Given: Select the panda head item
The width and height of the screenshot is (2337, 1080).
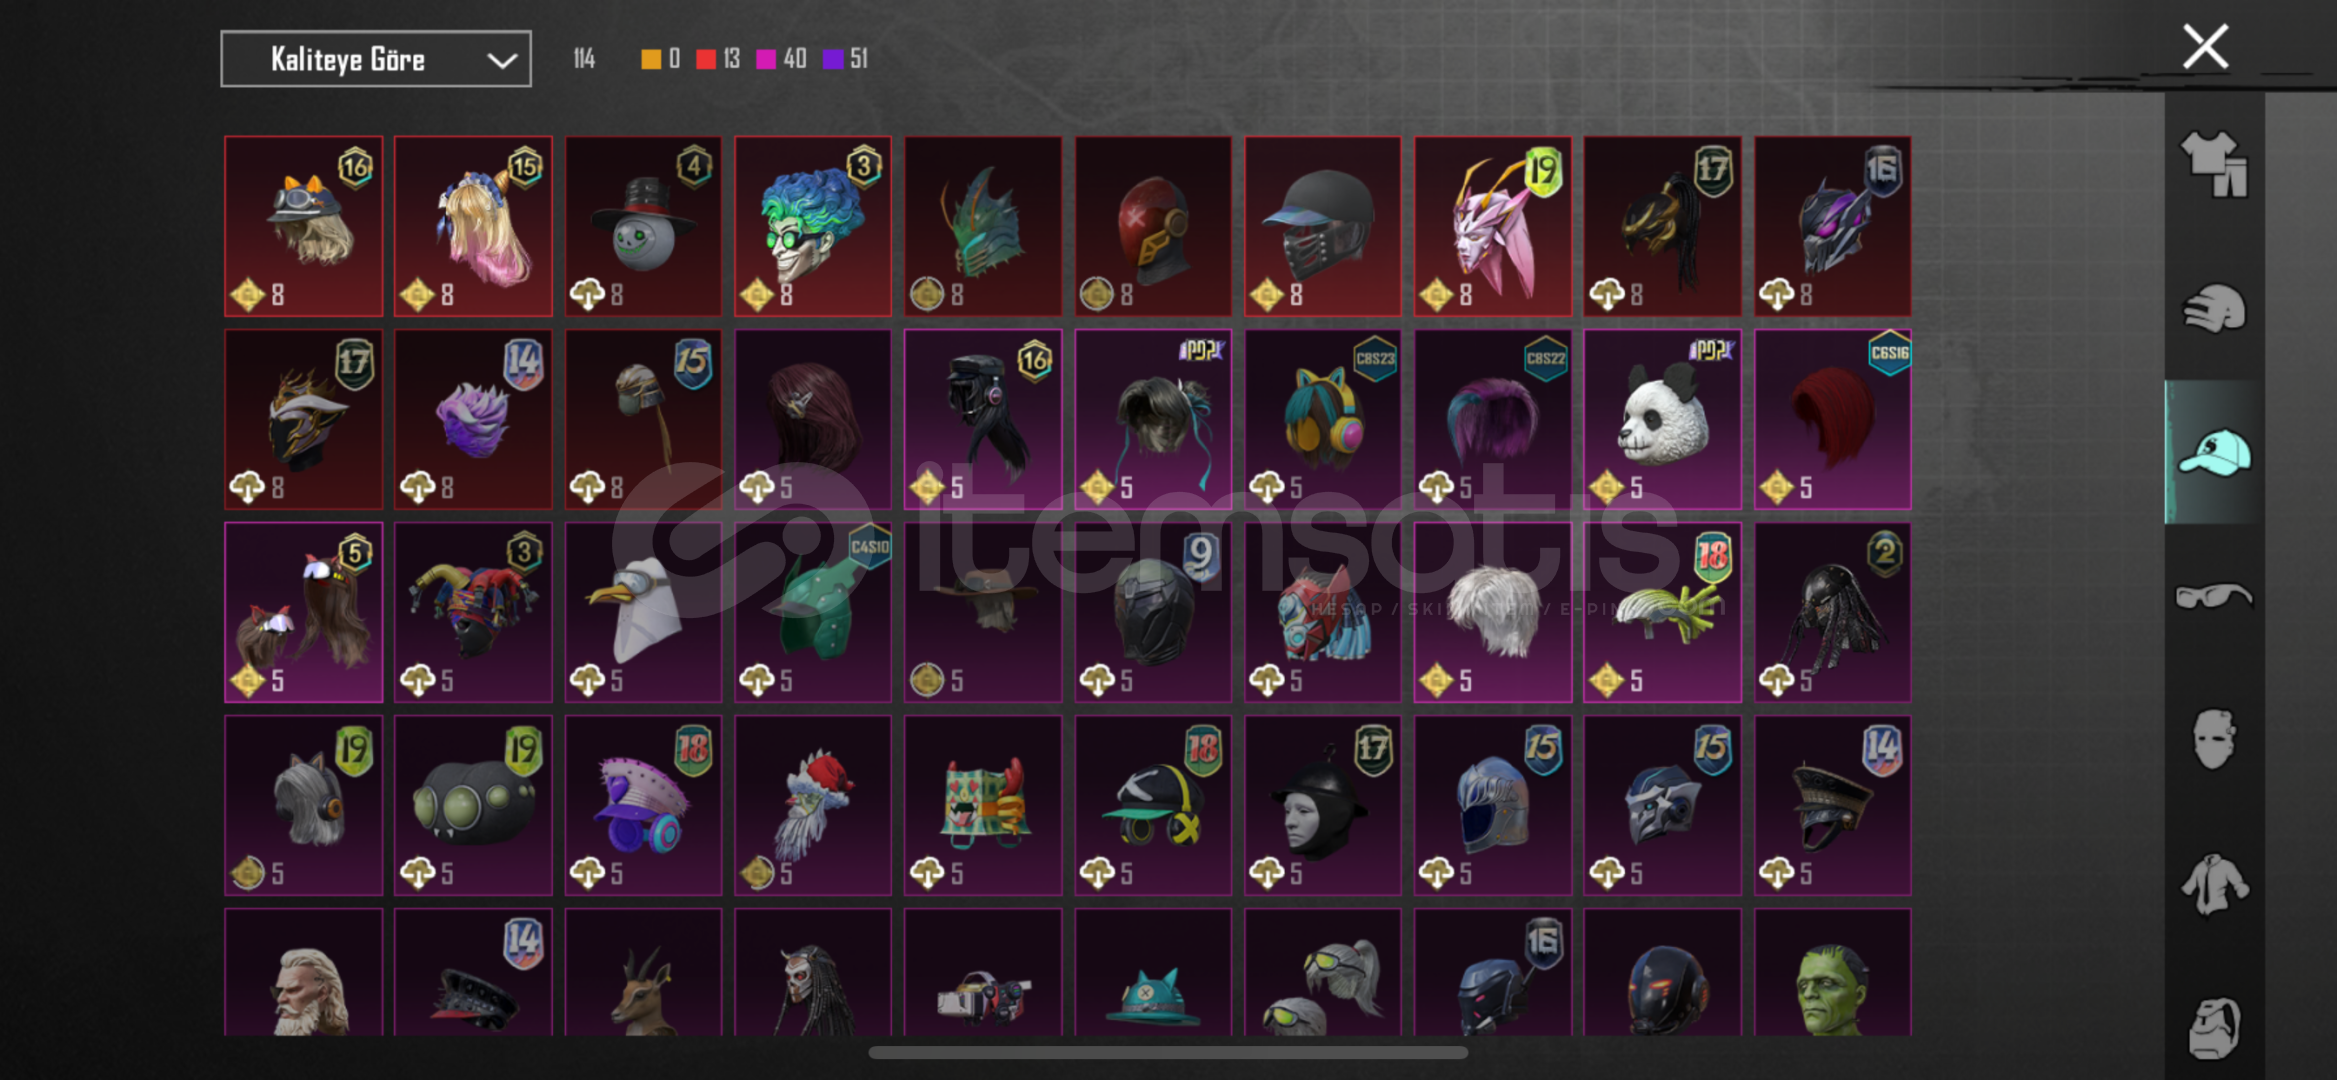Looking at the screenshot, I should (x=1662, y=419).
